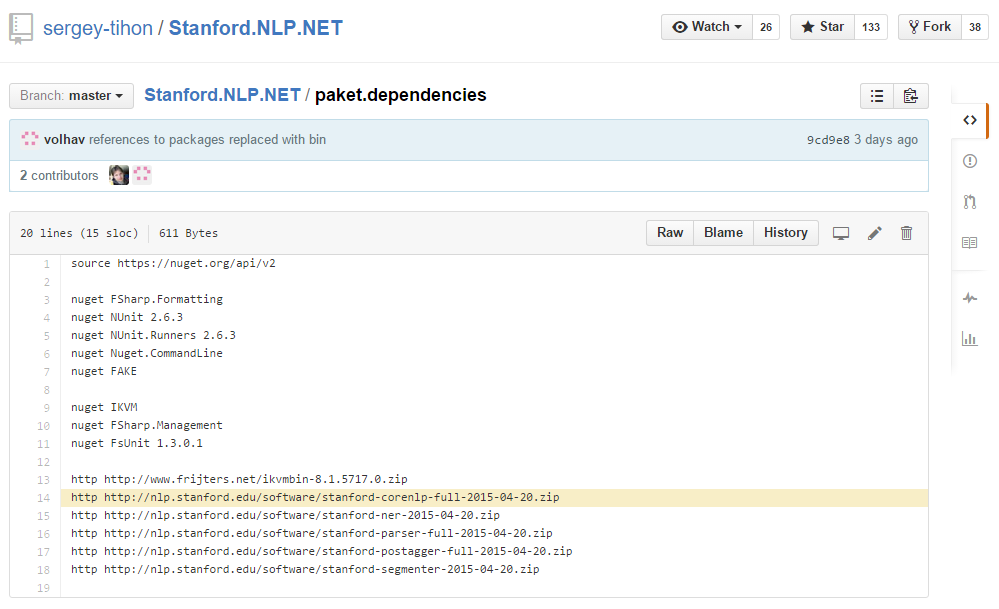Open Stanford.NLP.NET repository title link
The width and height of the screenshot is (999, 609).
pyautogui.click(x=255, y=28)
